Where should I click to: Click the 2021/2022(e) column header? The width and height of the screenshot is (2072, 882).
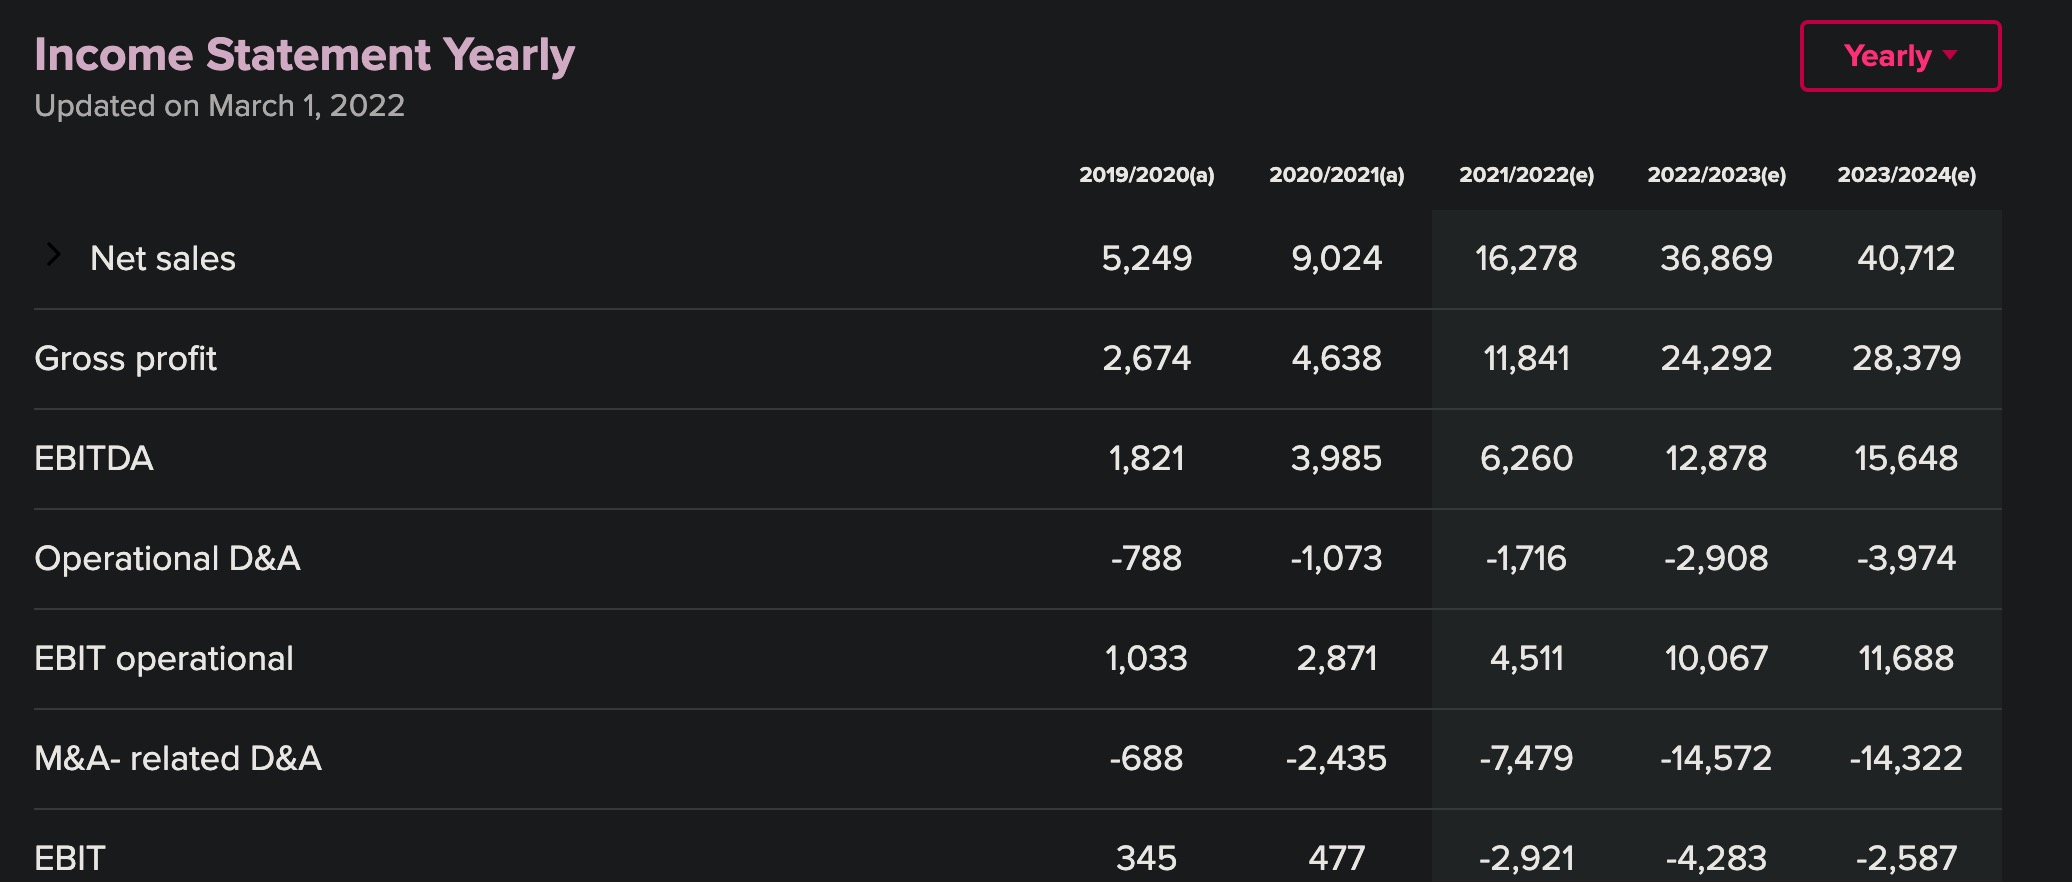point(1526,175)
